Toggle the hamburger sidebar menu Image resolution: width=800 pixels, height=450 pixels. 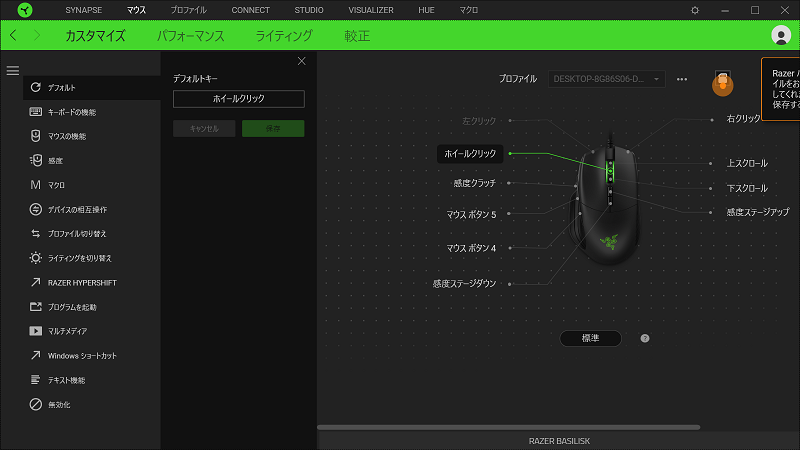[13, 70]
